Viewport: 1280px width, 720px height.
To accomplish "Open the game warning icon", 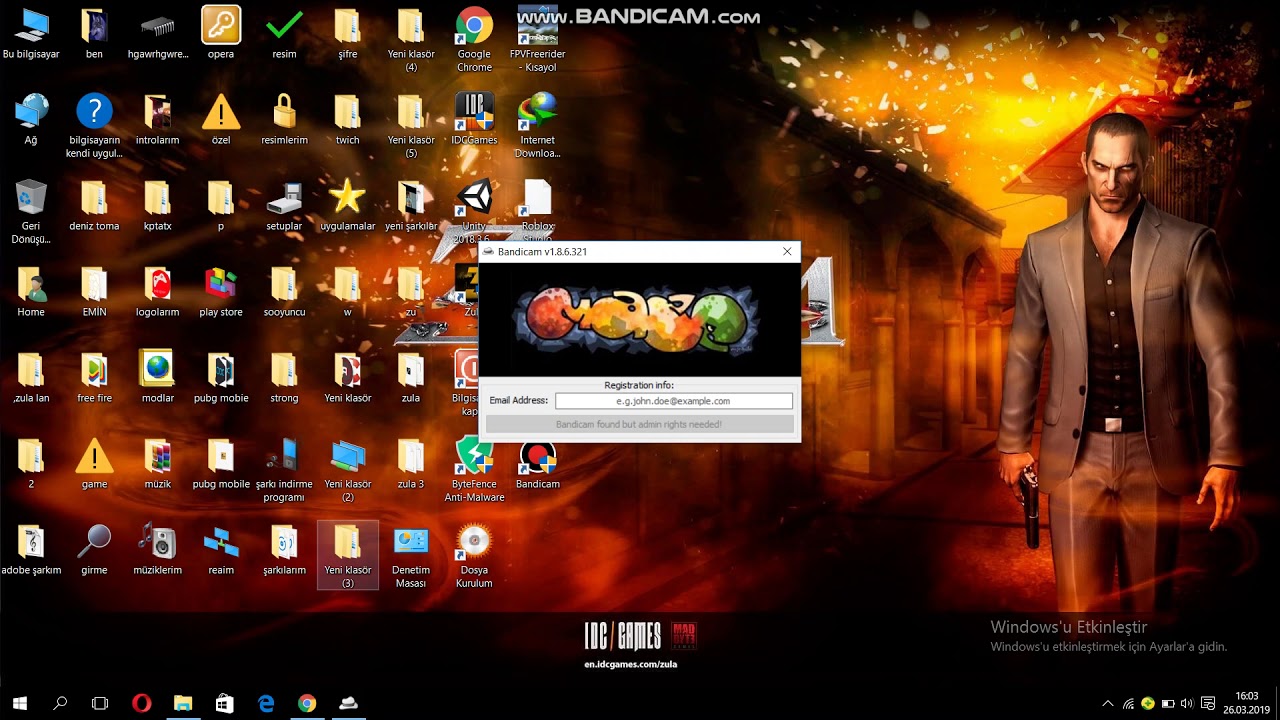I will [x=94, y=456].
